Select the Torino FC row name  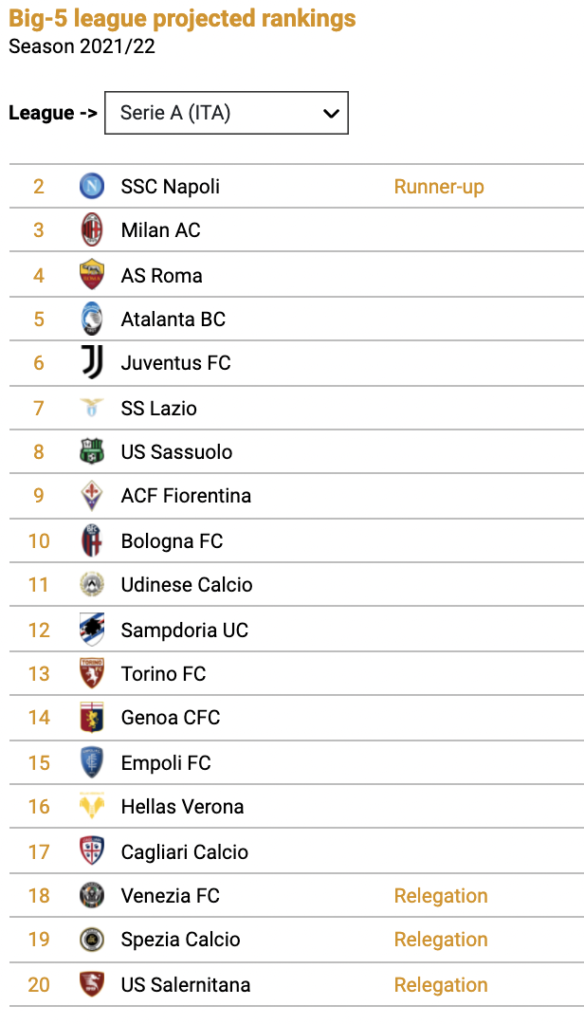click(x=163, y=673)
